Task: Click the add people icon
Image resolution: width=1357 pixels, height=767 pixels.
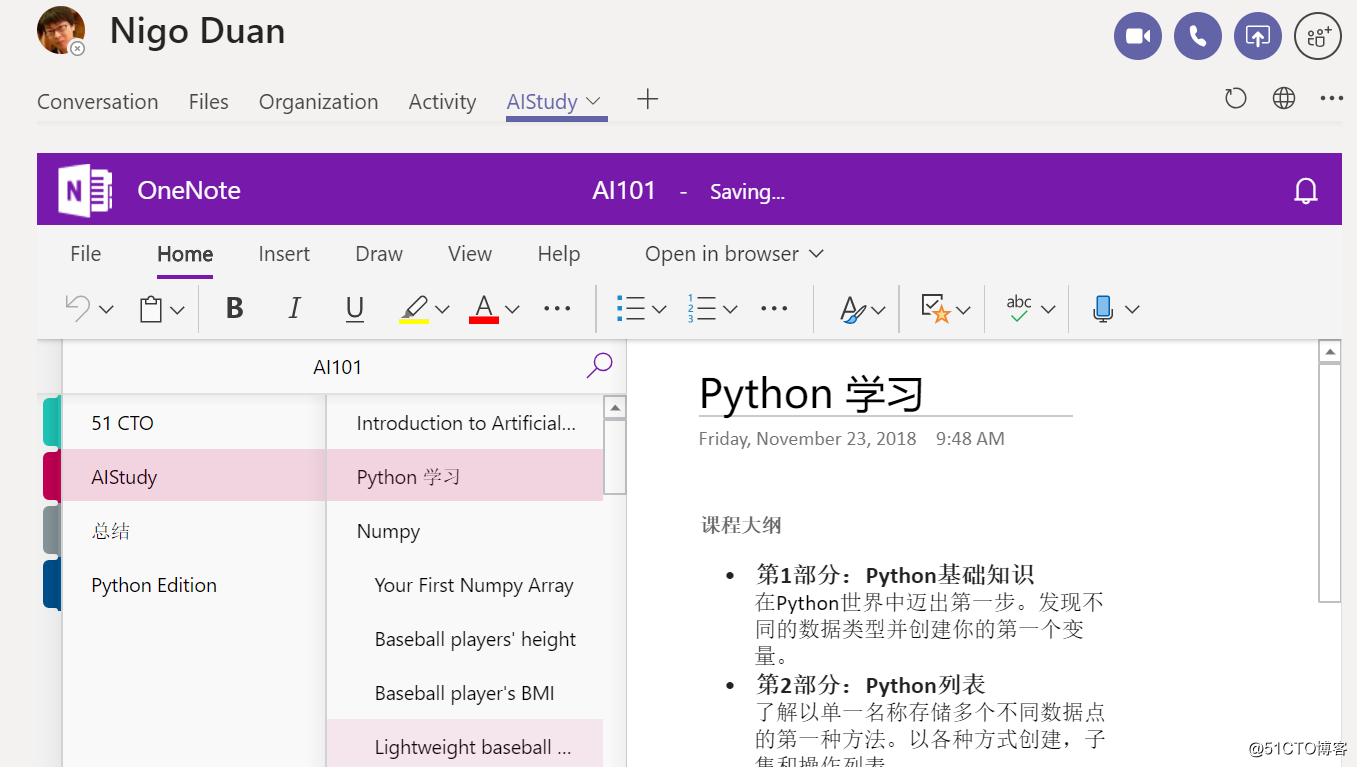Action: 1318,37
